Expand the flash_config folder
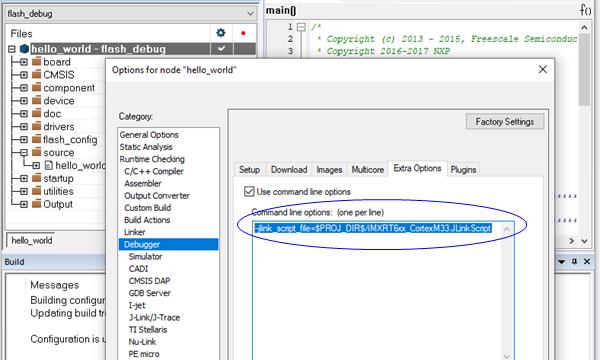This screenshot has width=600, height=360. point(24,140)
